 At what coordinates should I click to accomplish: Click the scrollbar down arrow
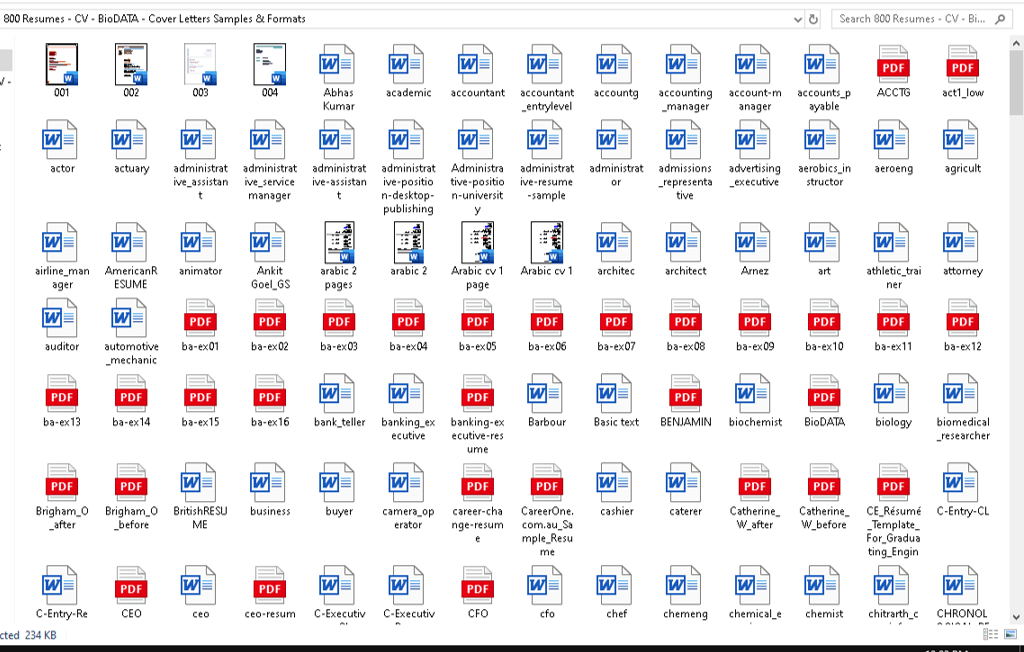coord(1016,617)
